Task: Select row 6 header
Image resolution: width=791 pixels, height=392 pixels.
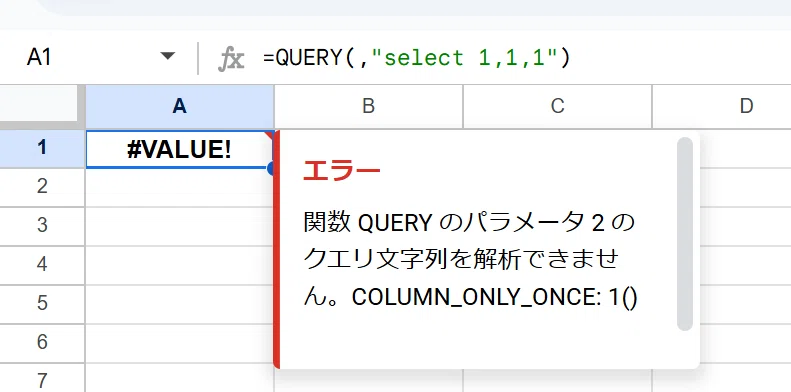Action: coord(42,342)
